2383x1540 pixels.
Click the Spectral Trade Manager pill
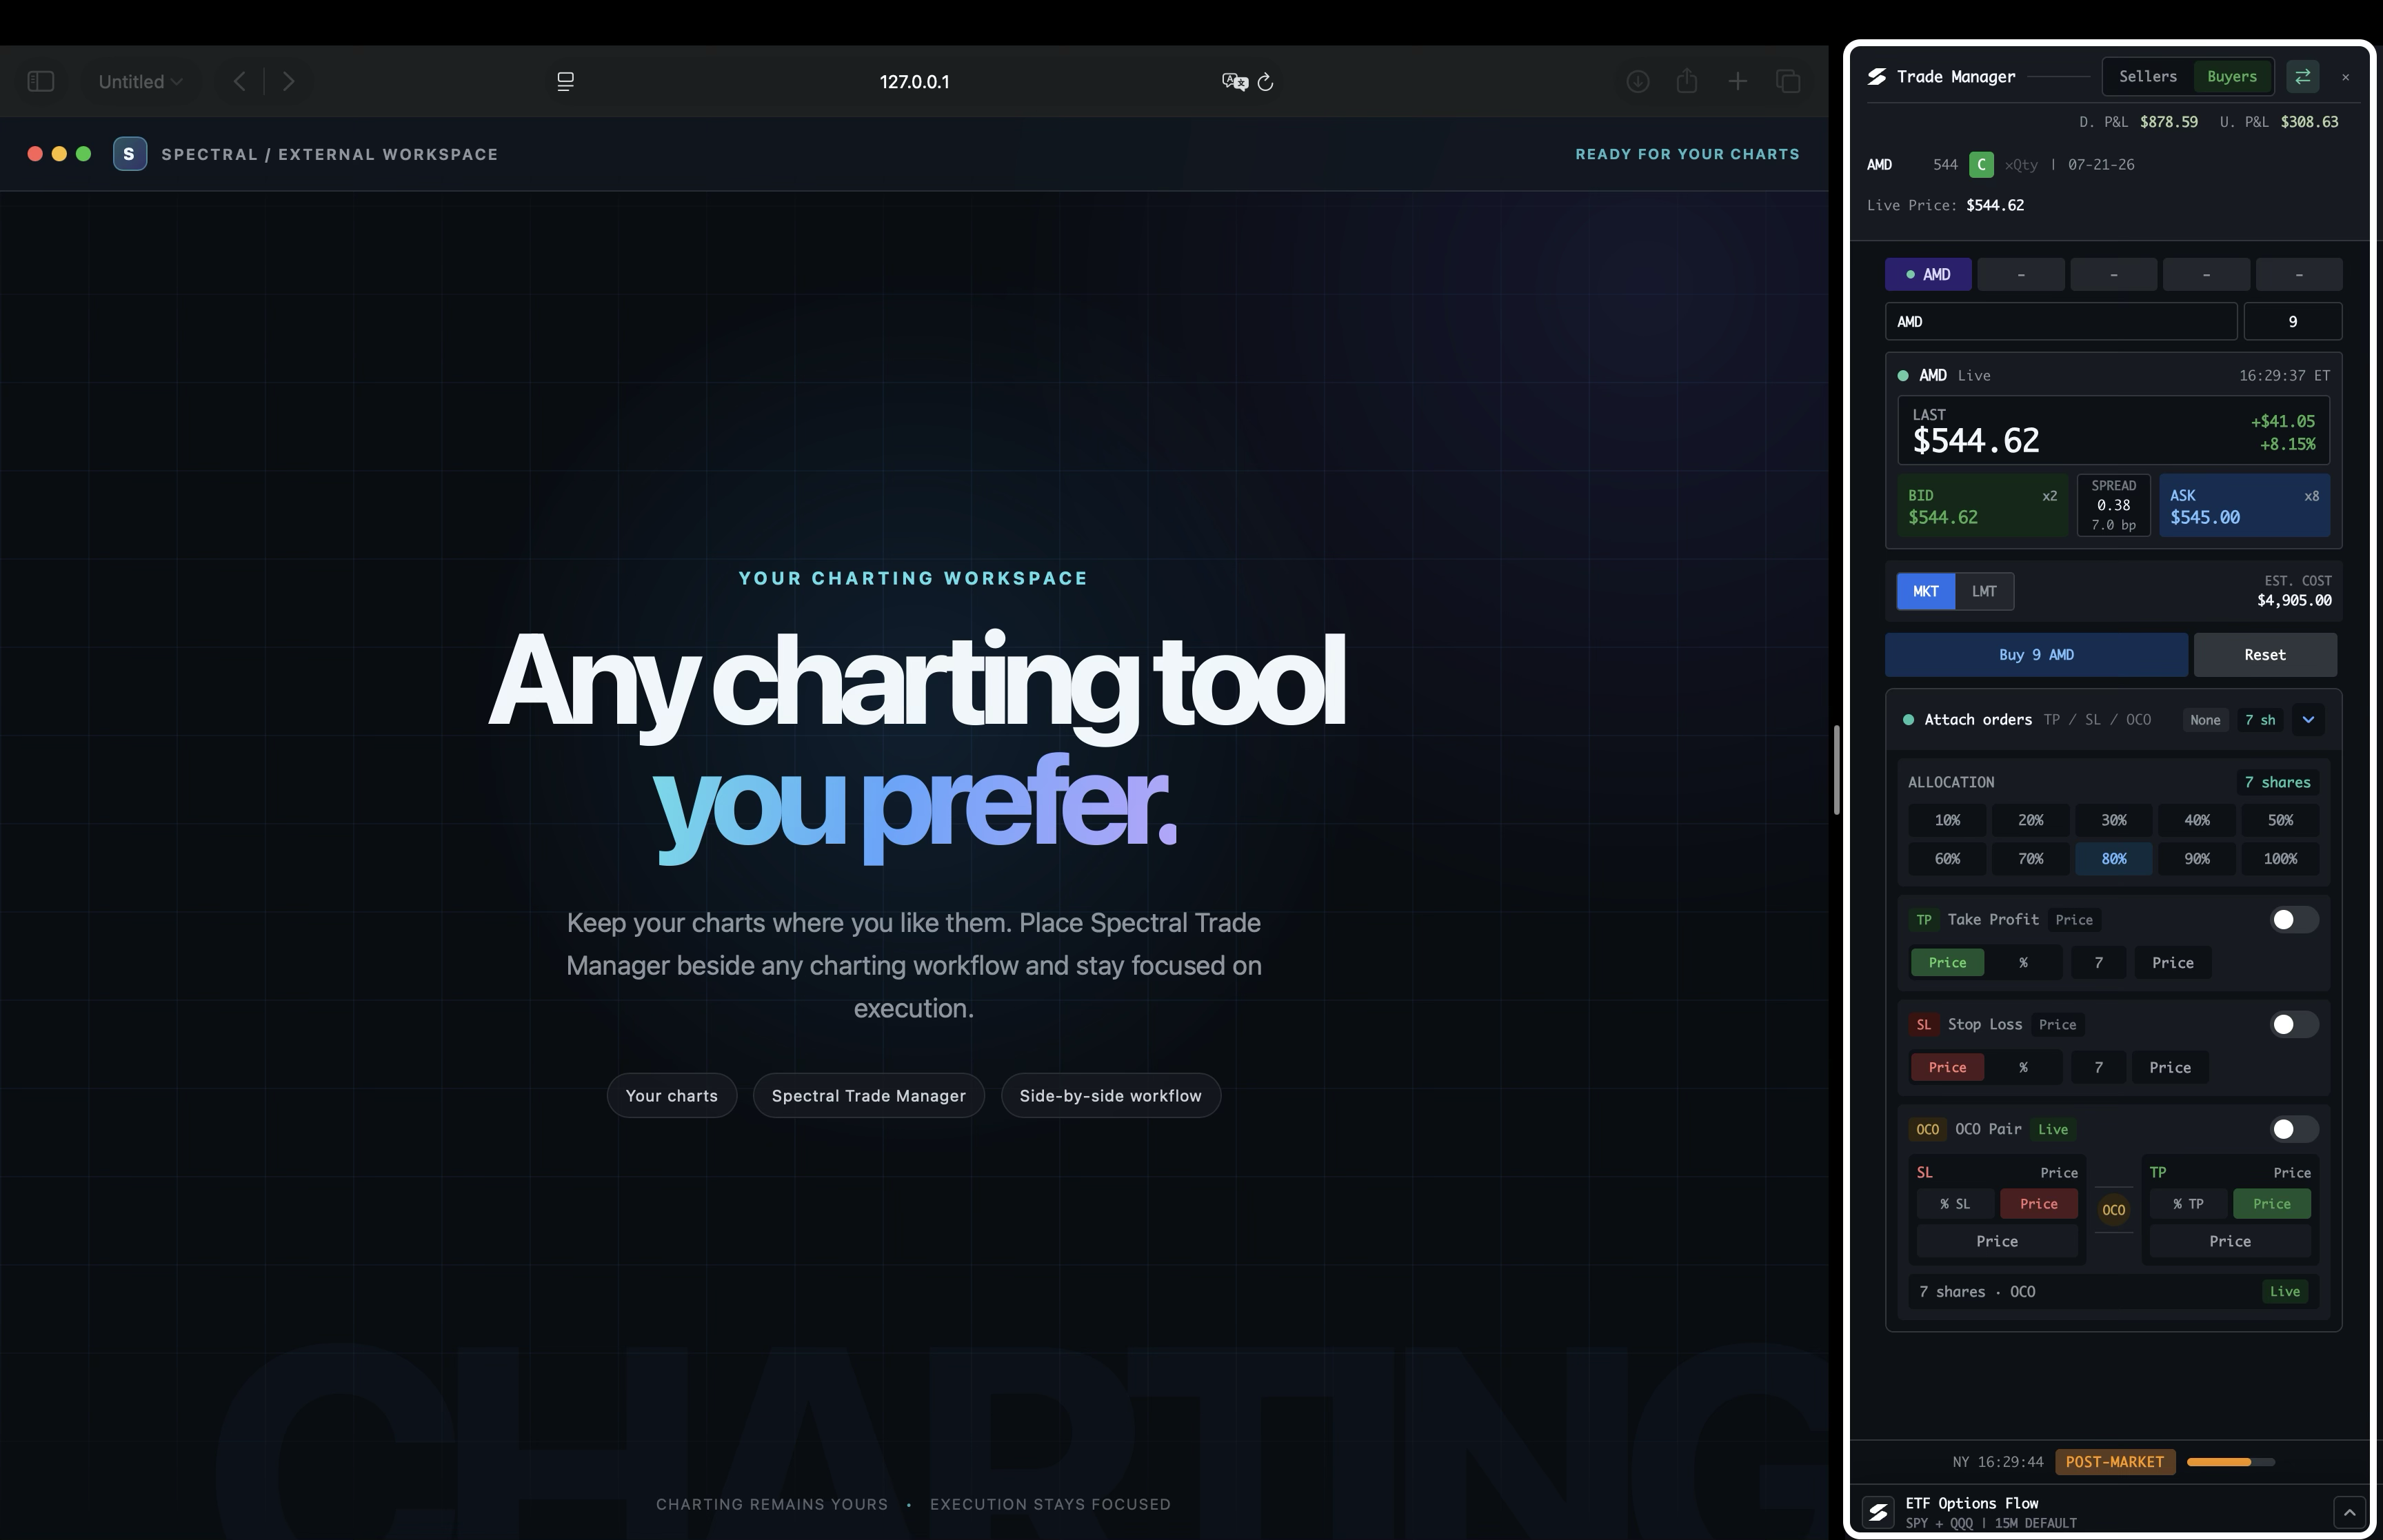[x=869, y=1096]
